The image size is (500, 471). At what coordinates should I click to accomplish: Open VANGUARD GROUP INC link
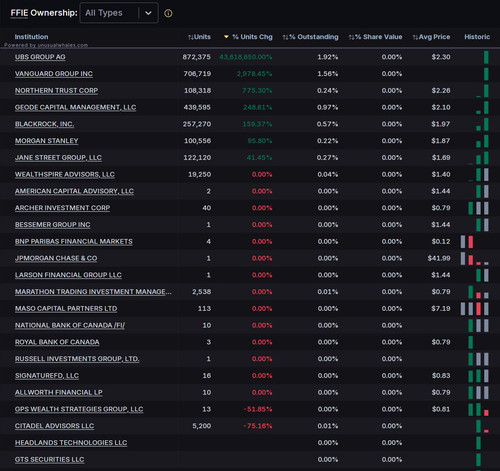tap(54, 74)
